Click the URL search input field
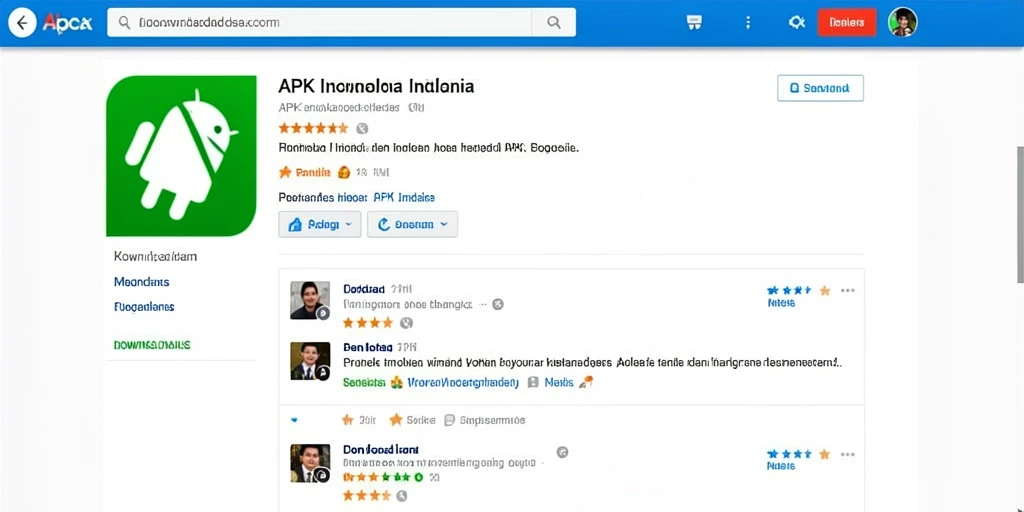This screenshot has width=1024, height=512. point(319,22)
